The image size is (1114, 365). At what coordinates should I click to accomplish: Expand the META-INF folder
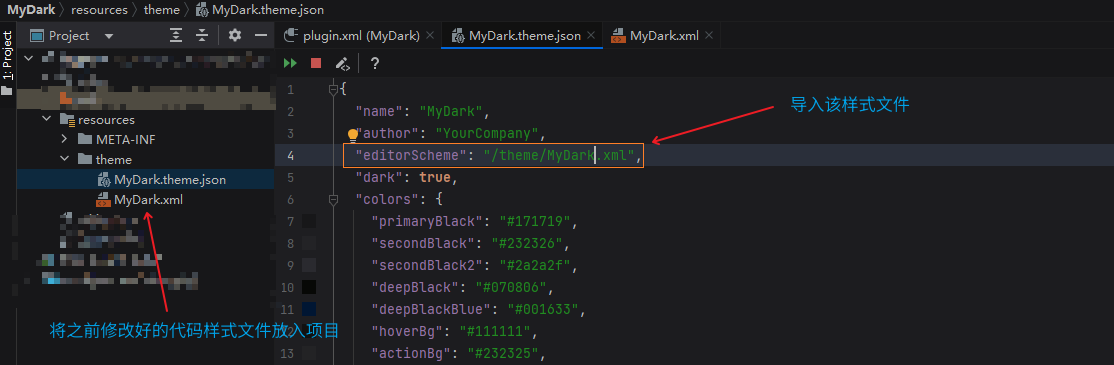[x=64, y=139]
